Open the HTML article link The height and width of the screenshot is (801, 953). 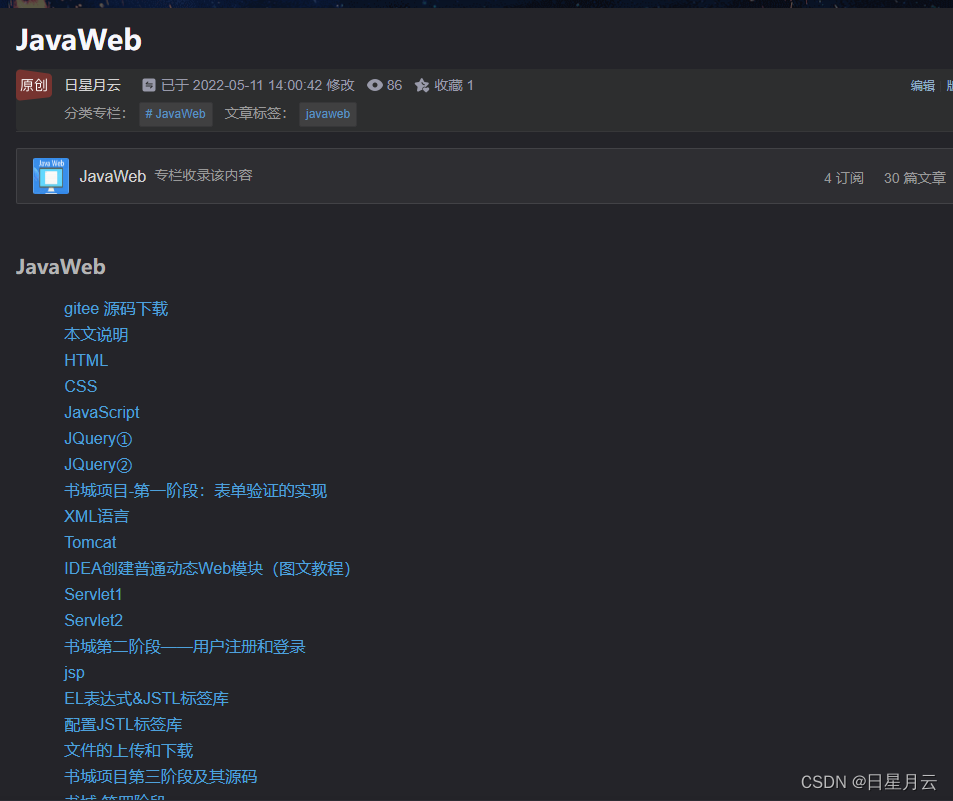click(x=86, y=360)
